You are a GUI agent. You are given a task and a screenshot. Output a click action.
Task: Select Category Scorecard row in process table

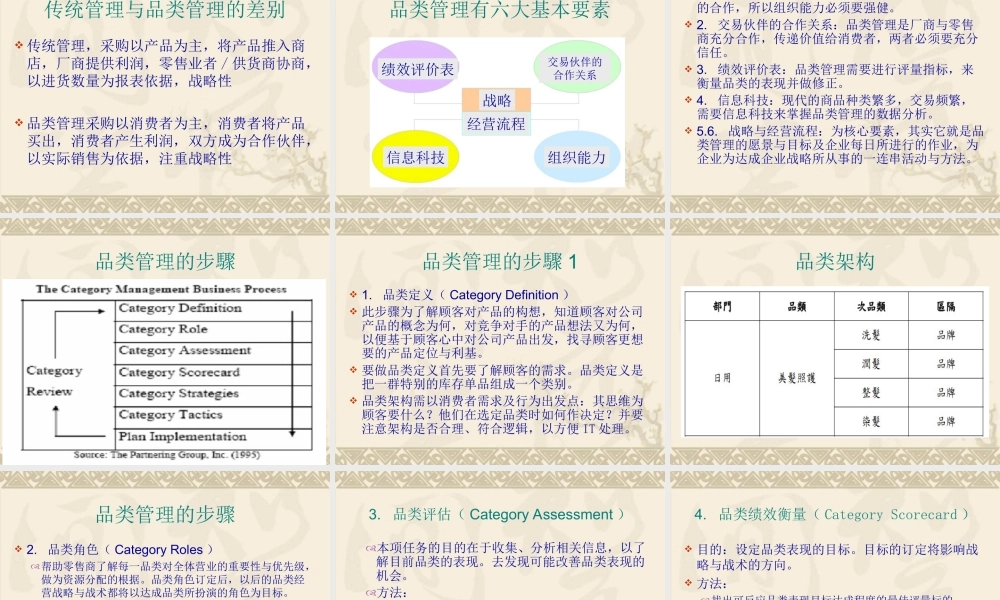[x=214, y=373]
